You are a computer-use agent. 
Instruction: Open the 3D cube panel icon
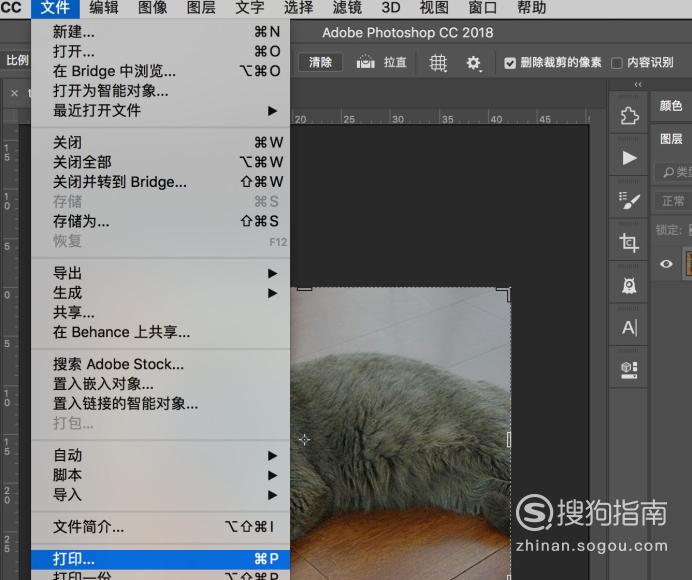(629, 370)
